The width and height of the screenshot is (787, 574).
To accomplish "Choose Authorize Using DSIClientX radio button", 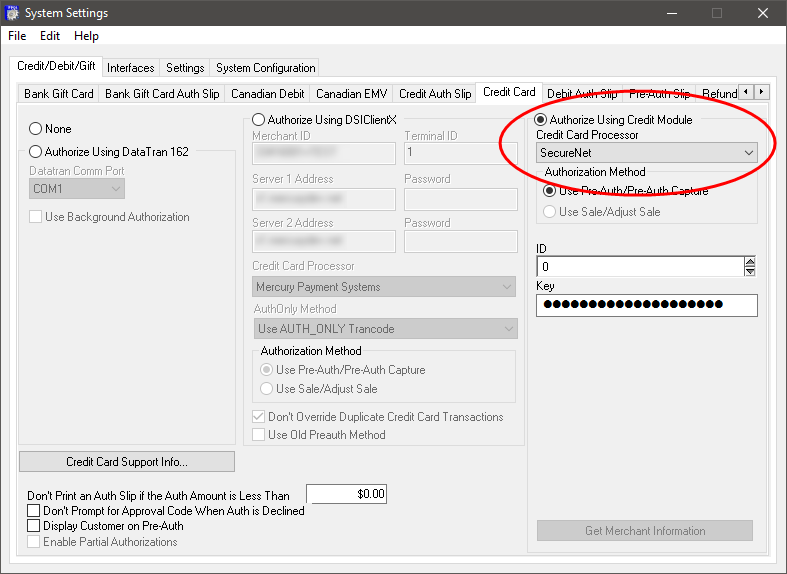I will 259,120.
